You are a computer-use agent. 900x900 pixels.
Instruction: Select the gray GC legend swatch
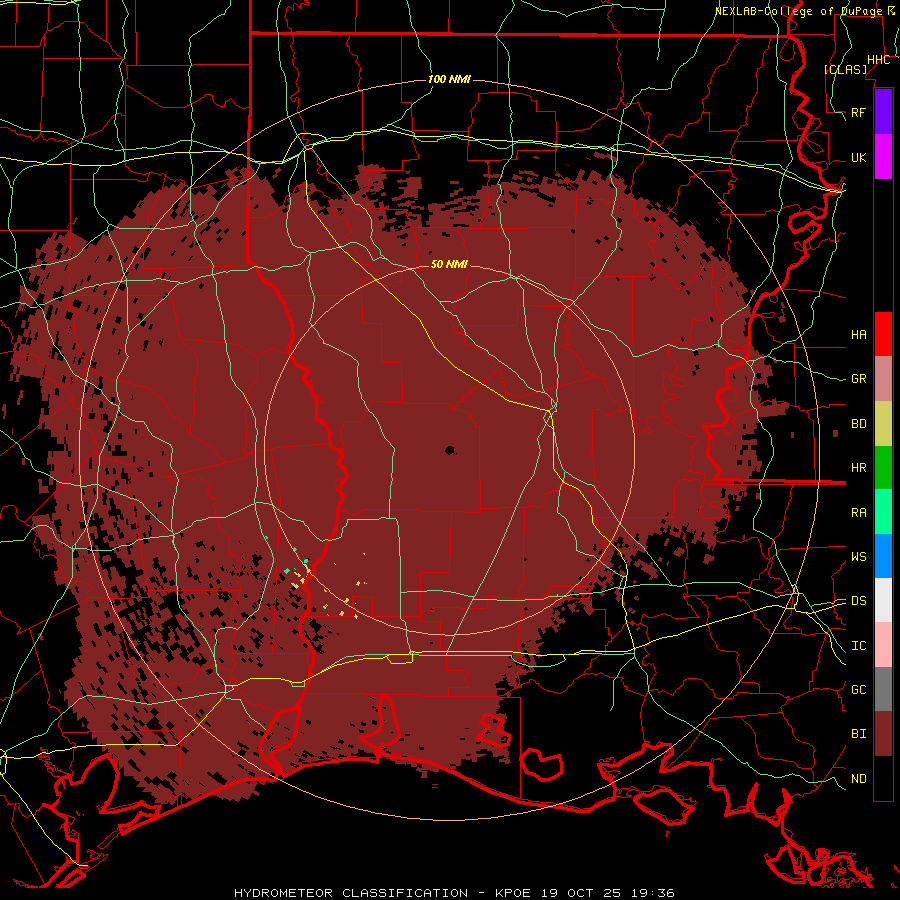[x=883, y=689]
